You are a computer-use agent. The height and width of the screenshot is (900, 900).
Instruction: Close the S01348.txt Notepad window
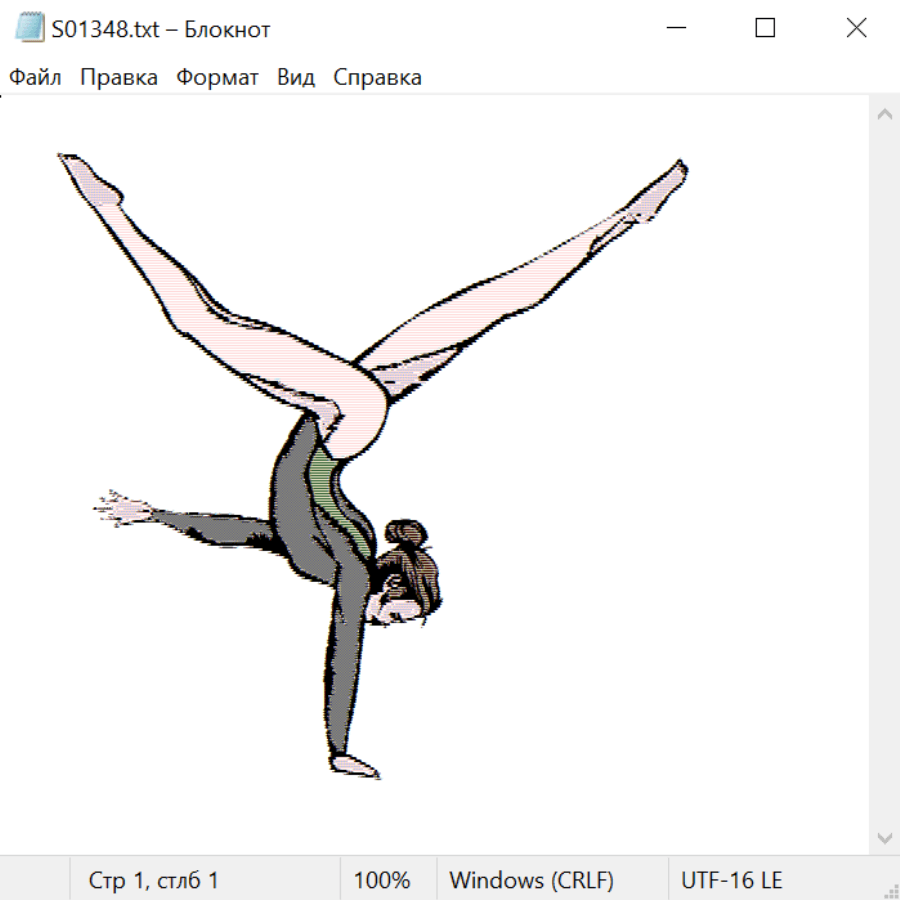[856, 28]
